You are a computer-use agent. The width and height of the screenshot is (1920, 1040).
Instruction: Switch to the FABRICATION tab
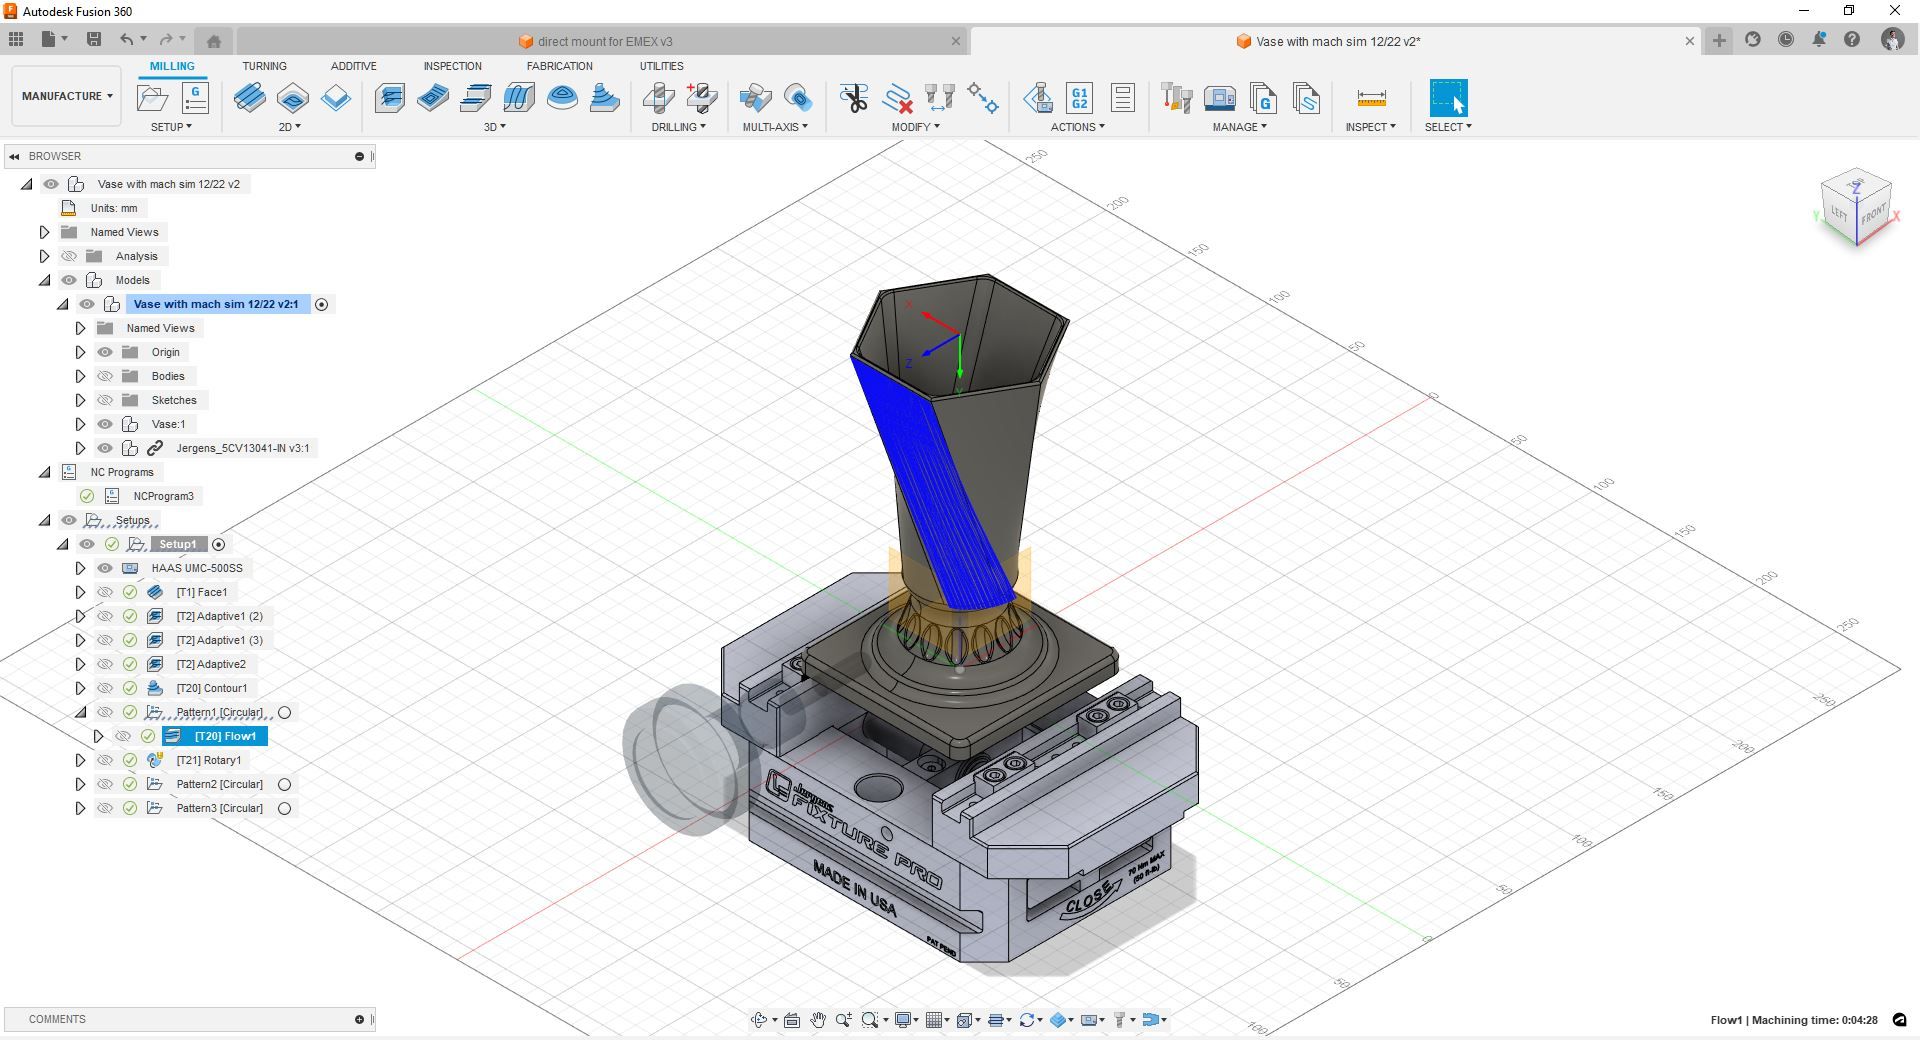click(560, 66)
